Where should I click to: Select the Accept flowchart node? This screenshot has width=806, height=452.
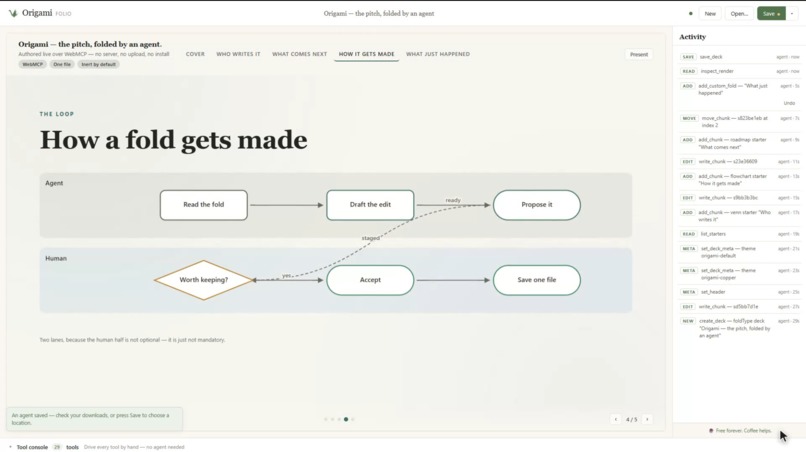tap(370, 280)
